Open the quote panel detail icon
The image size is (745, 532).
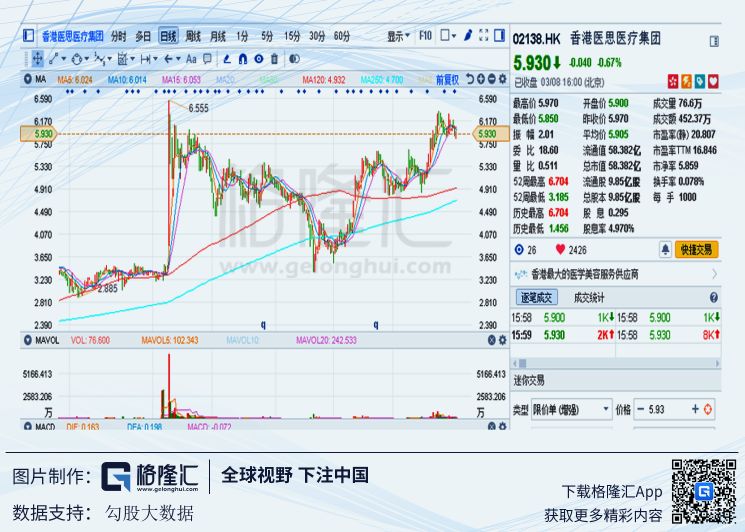714,41
